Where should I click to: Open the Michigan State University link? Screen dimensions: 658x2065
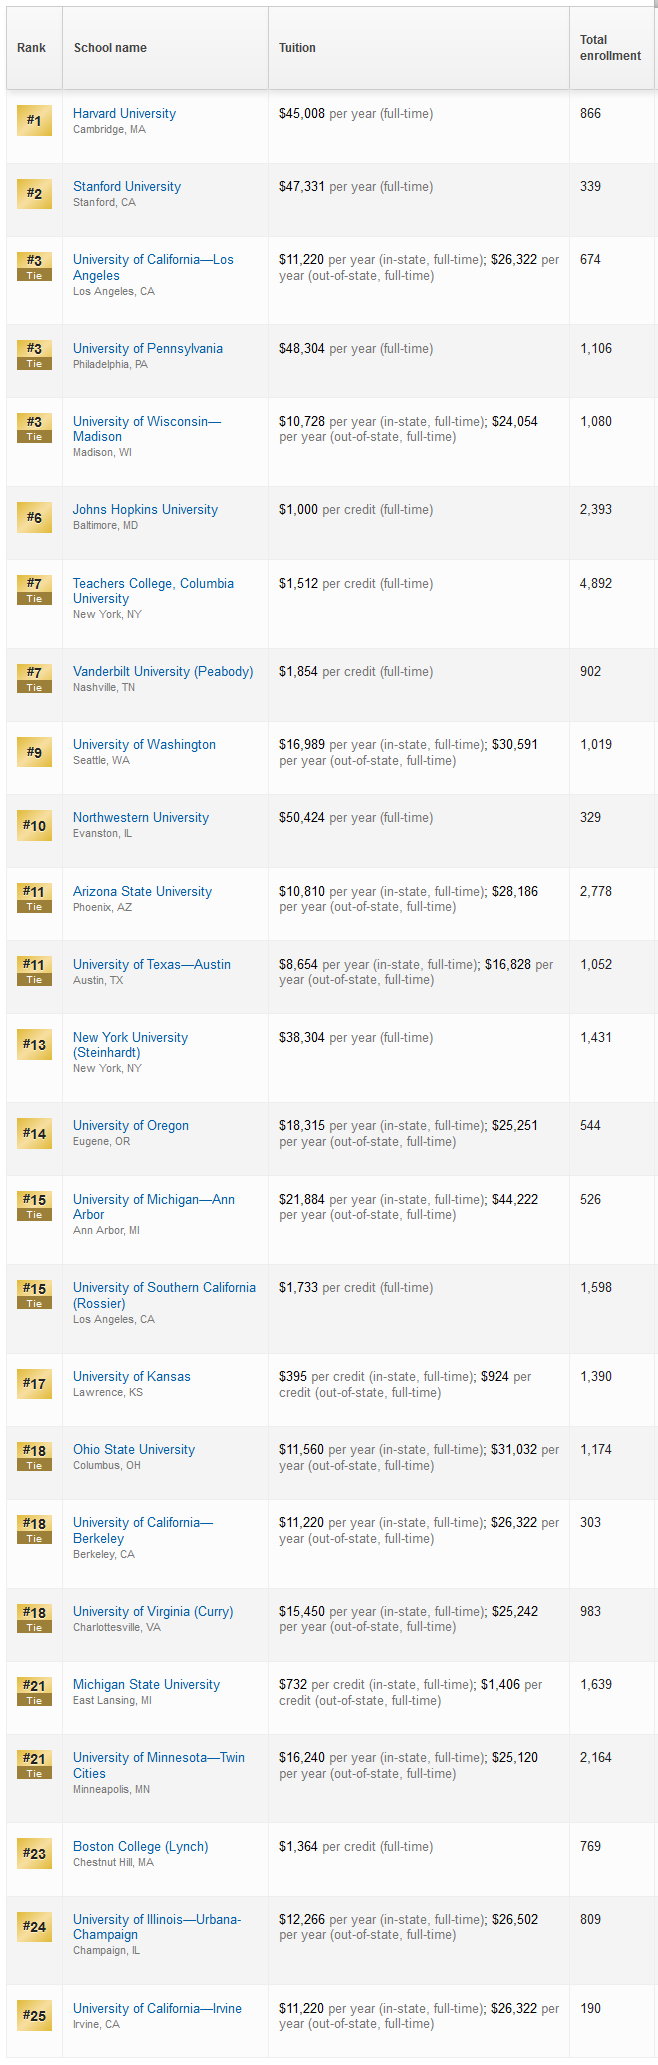[146, 1685]
